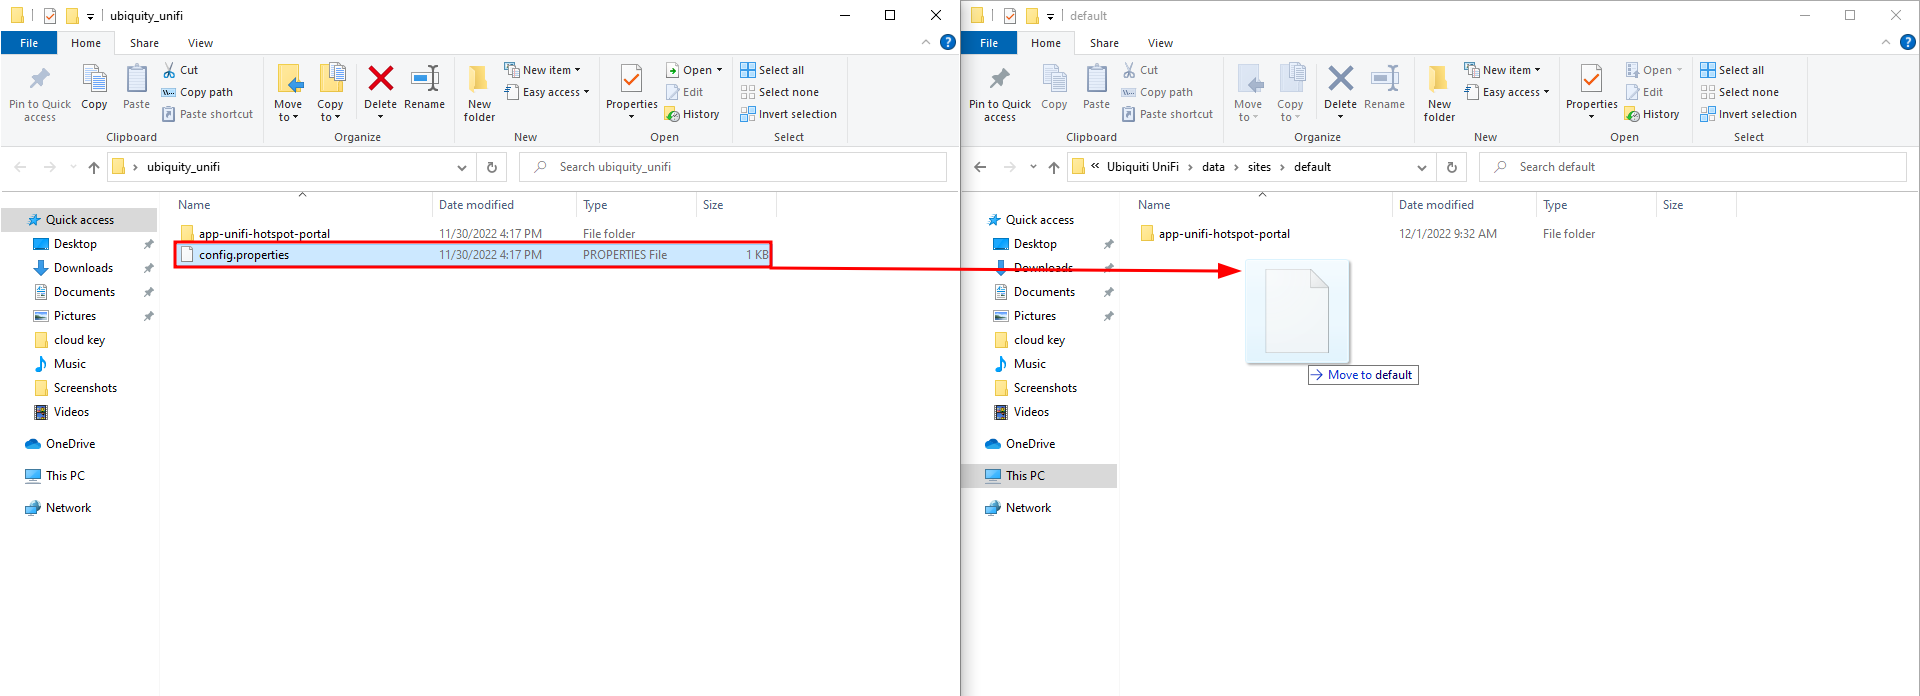Click the help icon in left window
This screenshot has width=1920, height=696.
click(948, 42)
